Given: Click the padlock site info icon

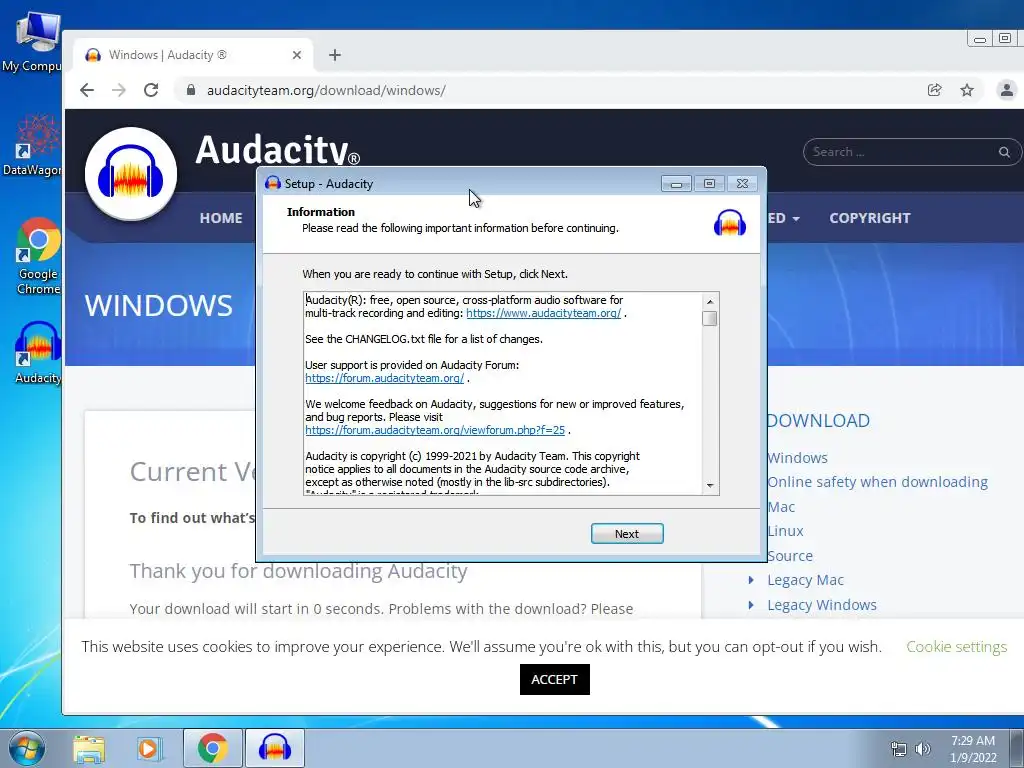Looking at the screenshot, I should pyautogui.click(x=191, y=90).
